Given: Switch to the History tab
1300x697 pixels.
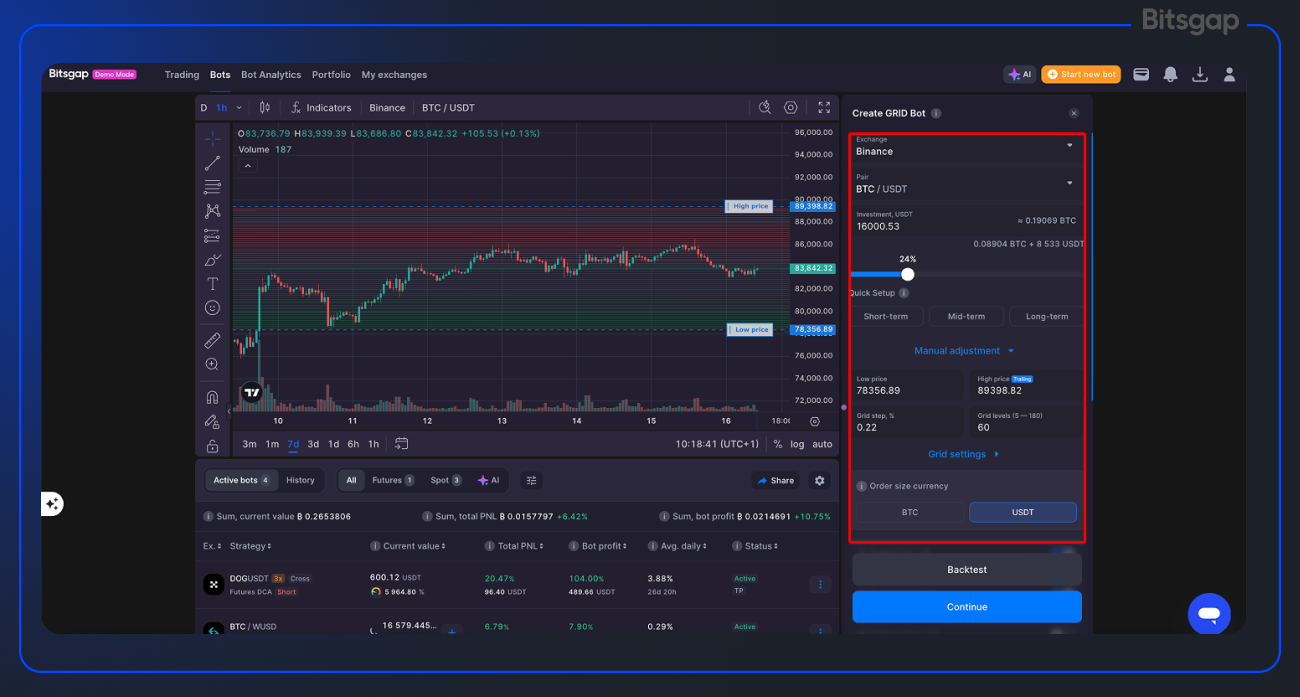Looking at the screenshot, I should click(300, 481).
